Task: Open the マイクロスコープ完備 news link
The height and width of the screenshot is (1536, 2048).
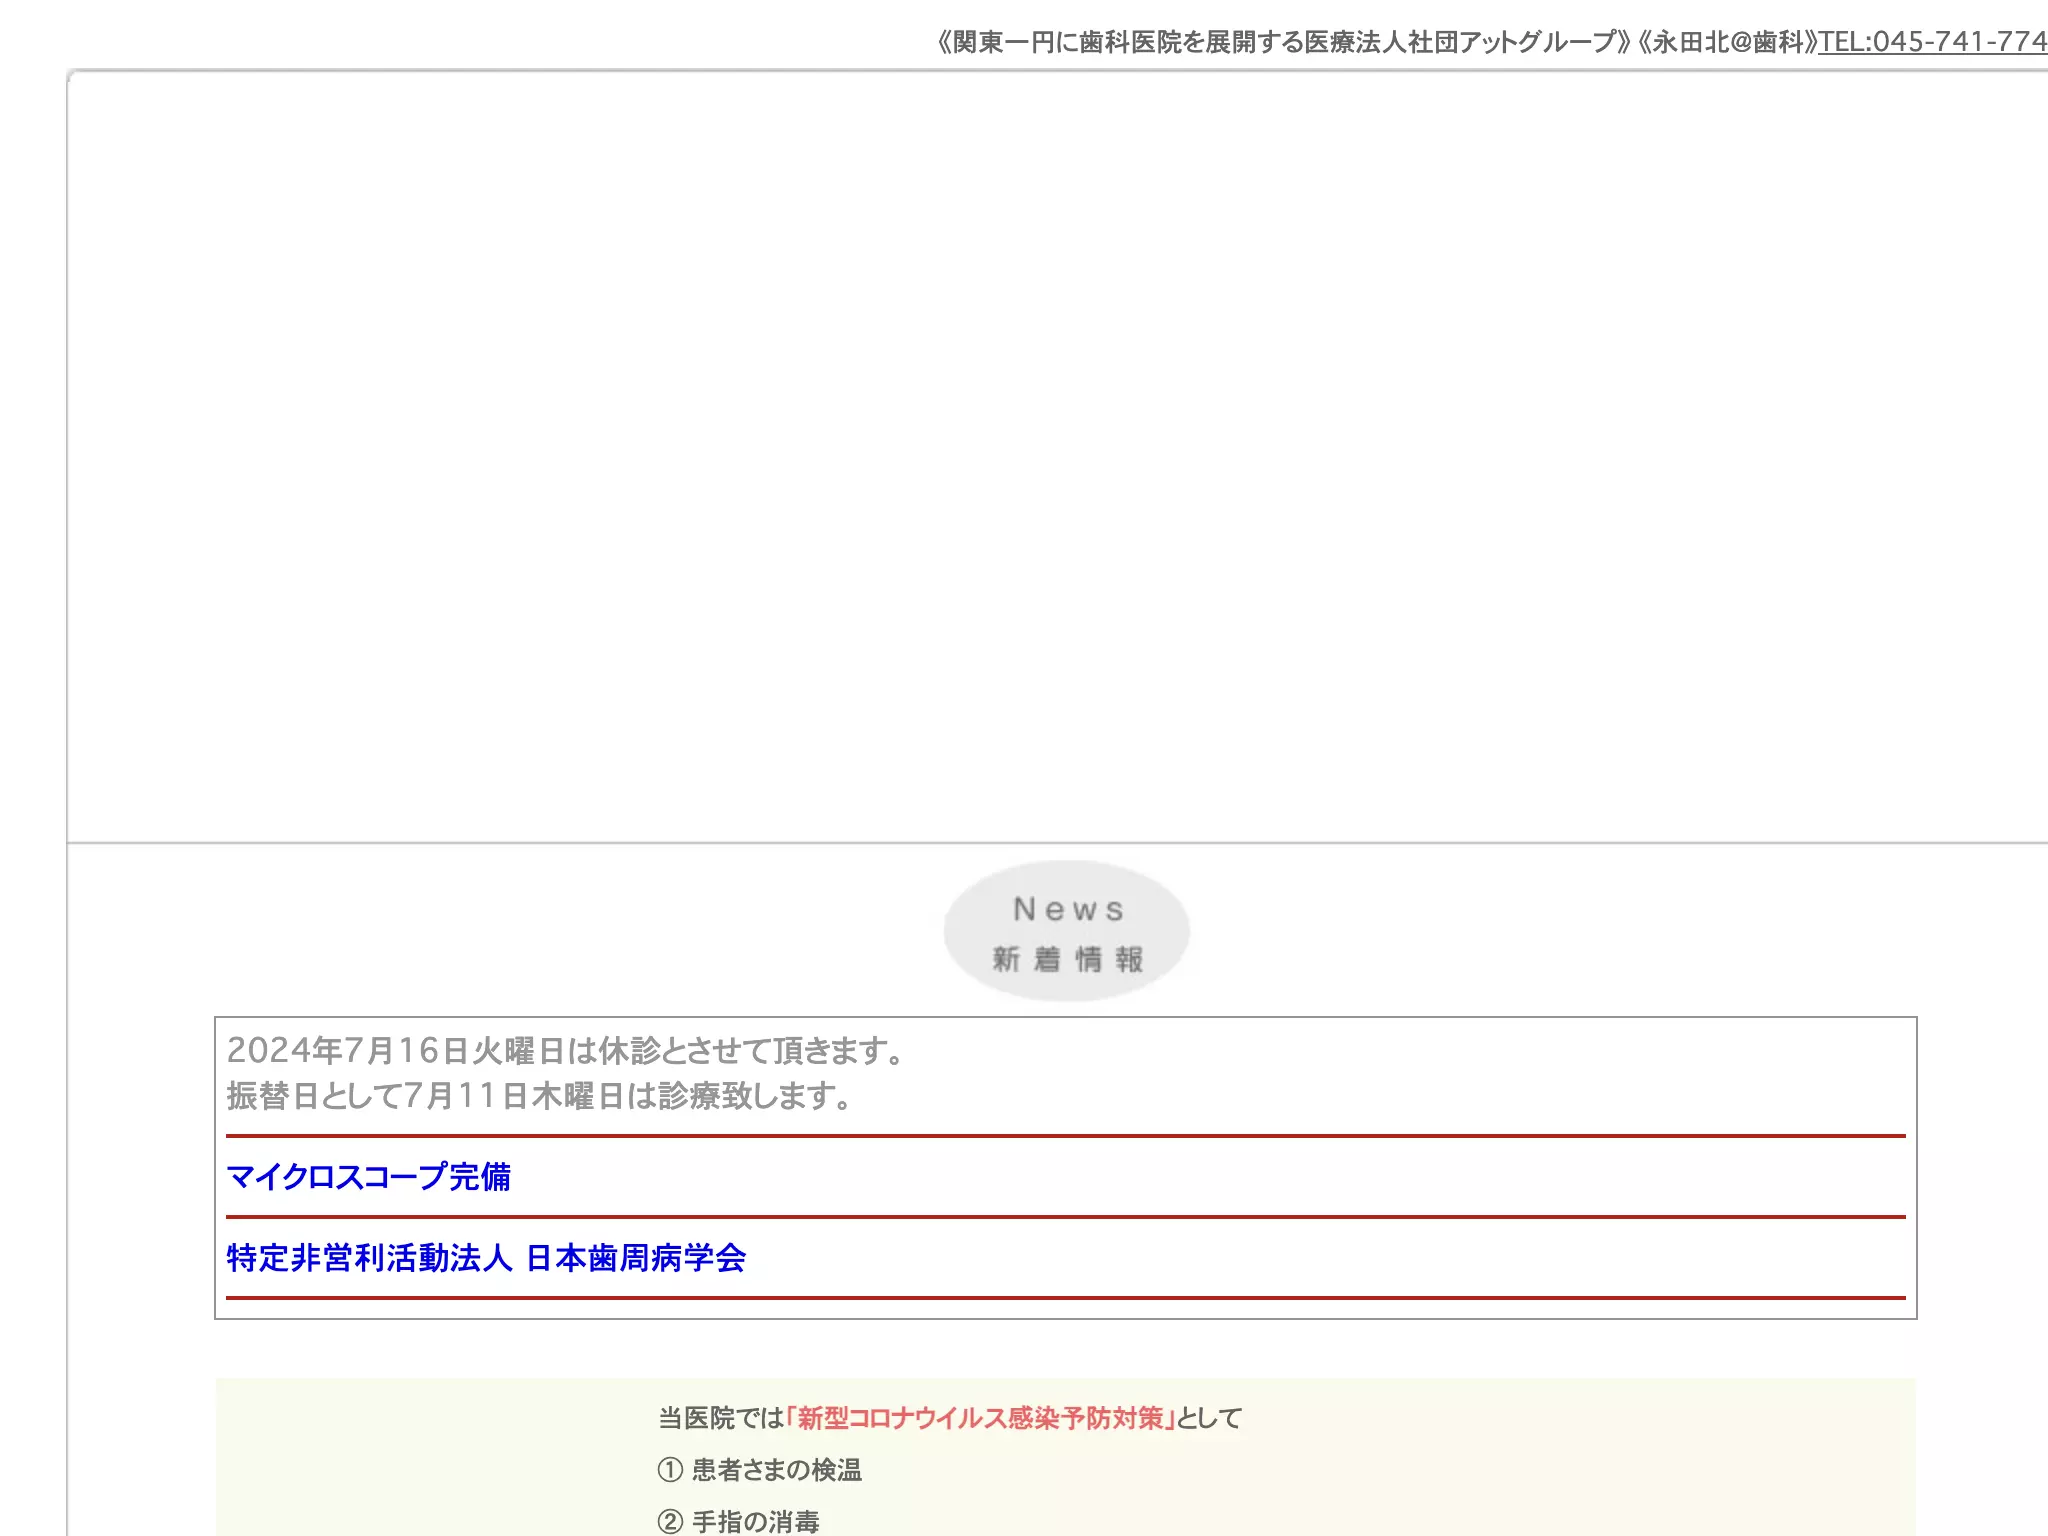Action: [369, 1177]
